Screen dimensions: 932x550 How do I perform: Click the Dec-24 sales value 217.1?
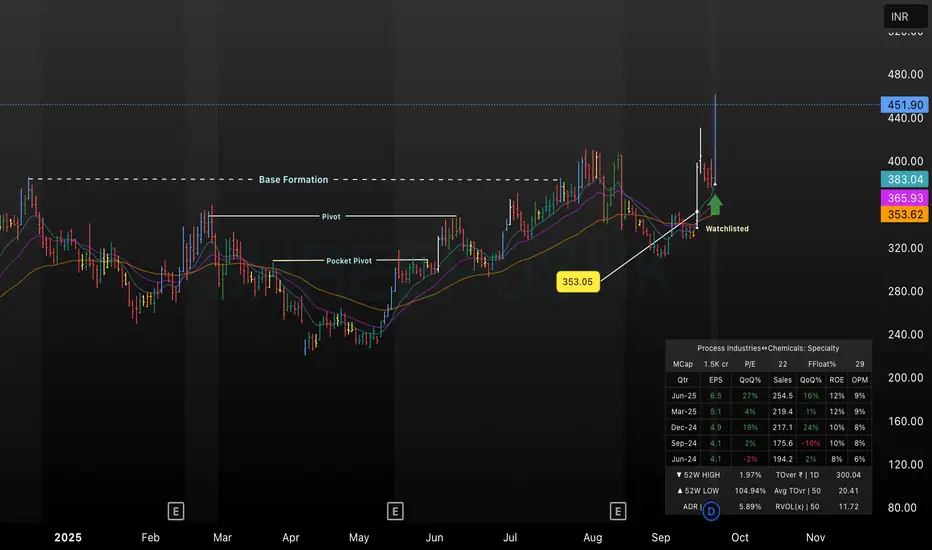[x=783, y=428]
